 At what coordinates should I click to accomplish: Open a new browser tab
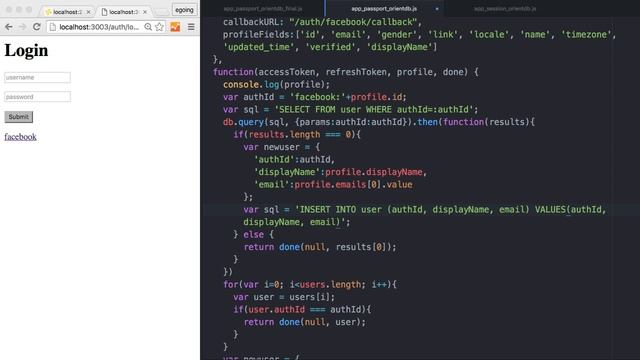click(x=162, y=12)
